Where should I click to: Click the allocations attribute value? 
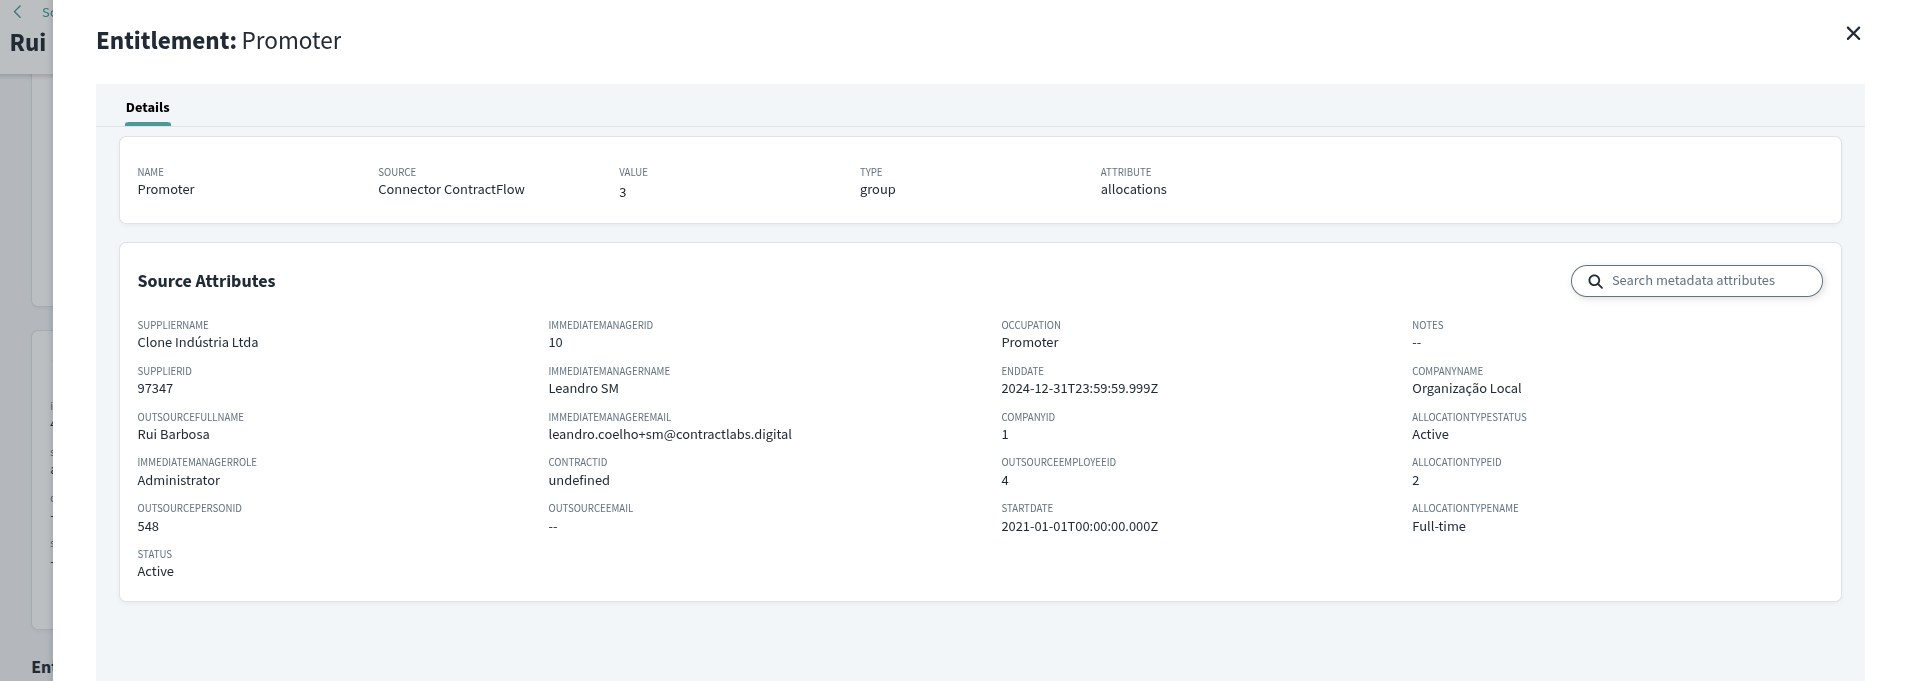click(x=1133, y=190)
